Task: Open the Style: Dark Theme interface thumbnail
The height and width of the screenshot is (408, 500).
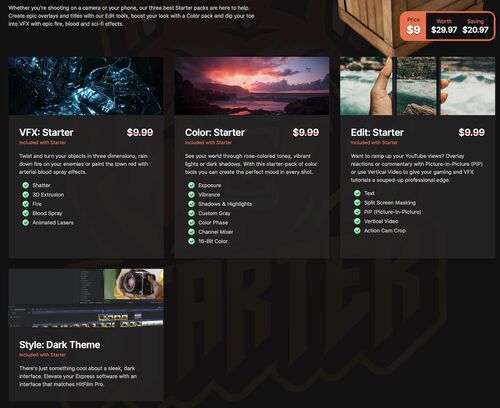Action: (86, 298)
